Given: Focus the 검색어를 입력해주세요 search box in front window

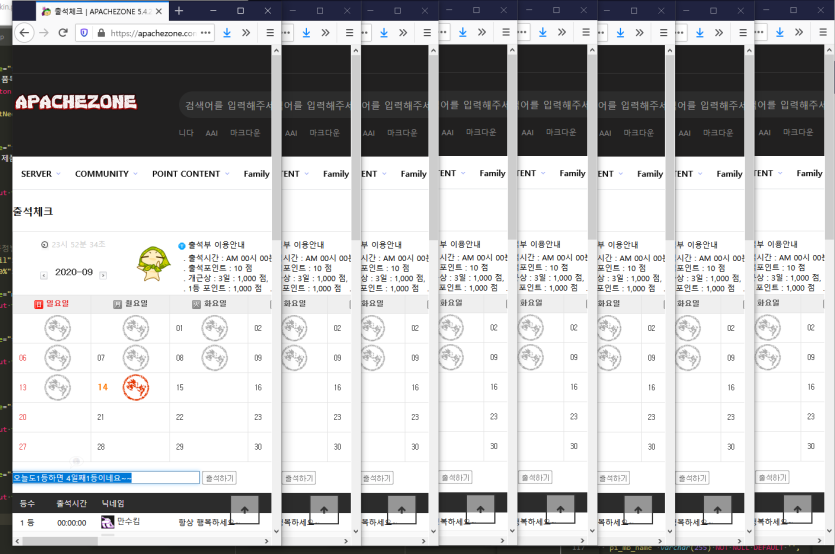Looking at the screenshot, I should pos(225,105).
